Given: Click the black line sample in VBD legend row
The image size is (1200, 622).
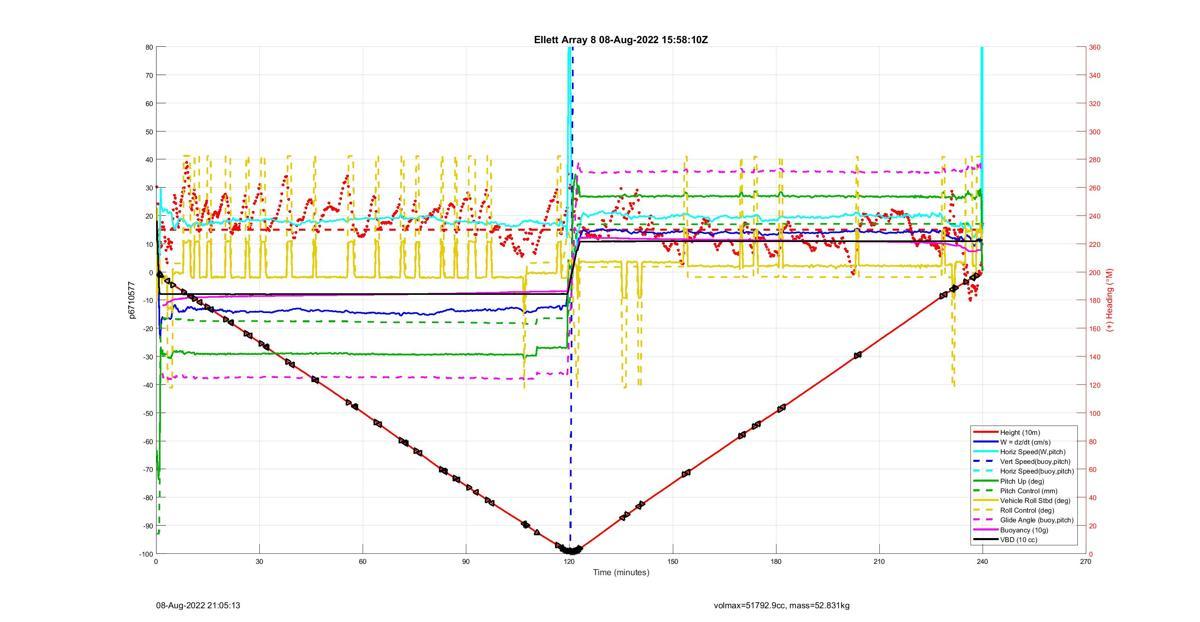Looking at the screenshot, I should pyautogui.click(x=985, y=540).
